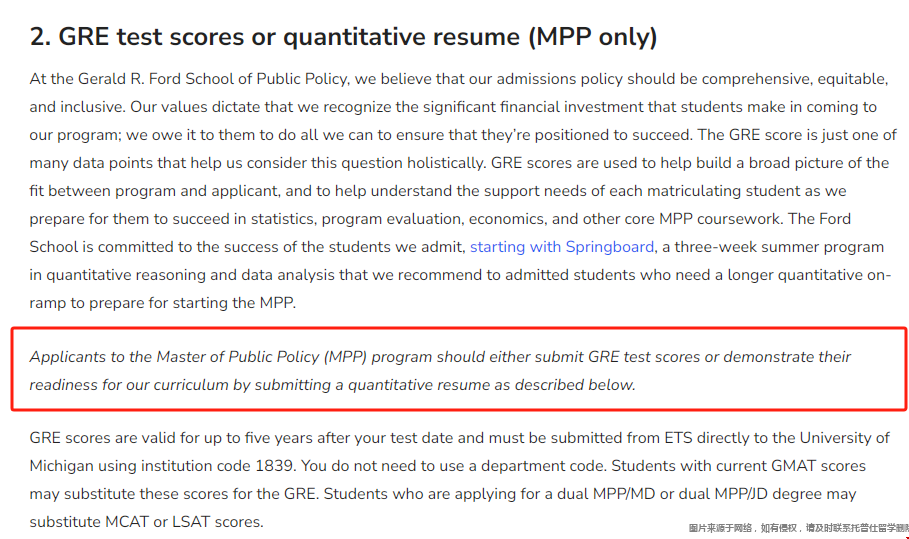Click the "(MPP only)" part of heading
The width and height of the screenshot is (909, 539).
click(x=592, y=37)
